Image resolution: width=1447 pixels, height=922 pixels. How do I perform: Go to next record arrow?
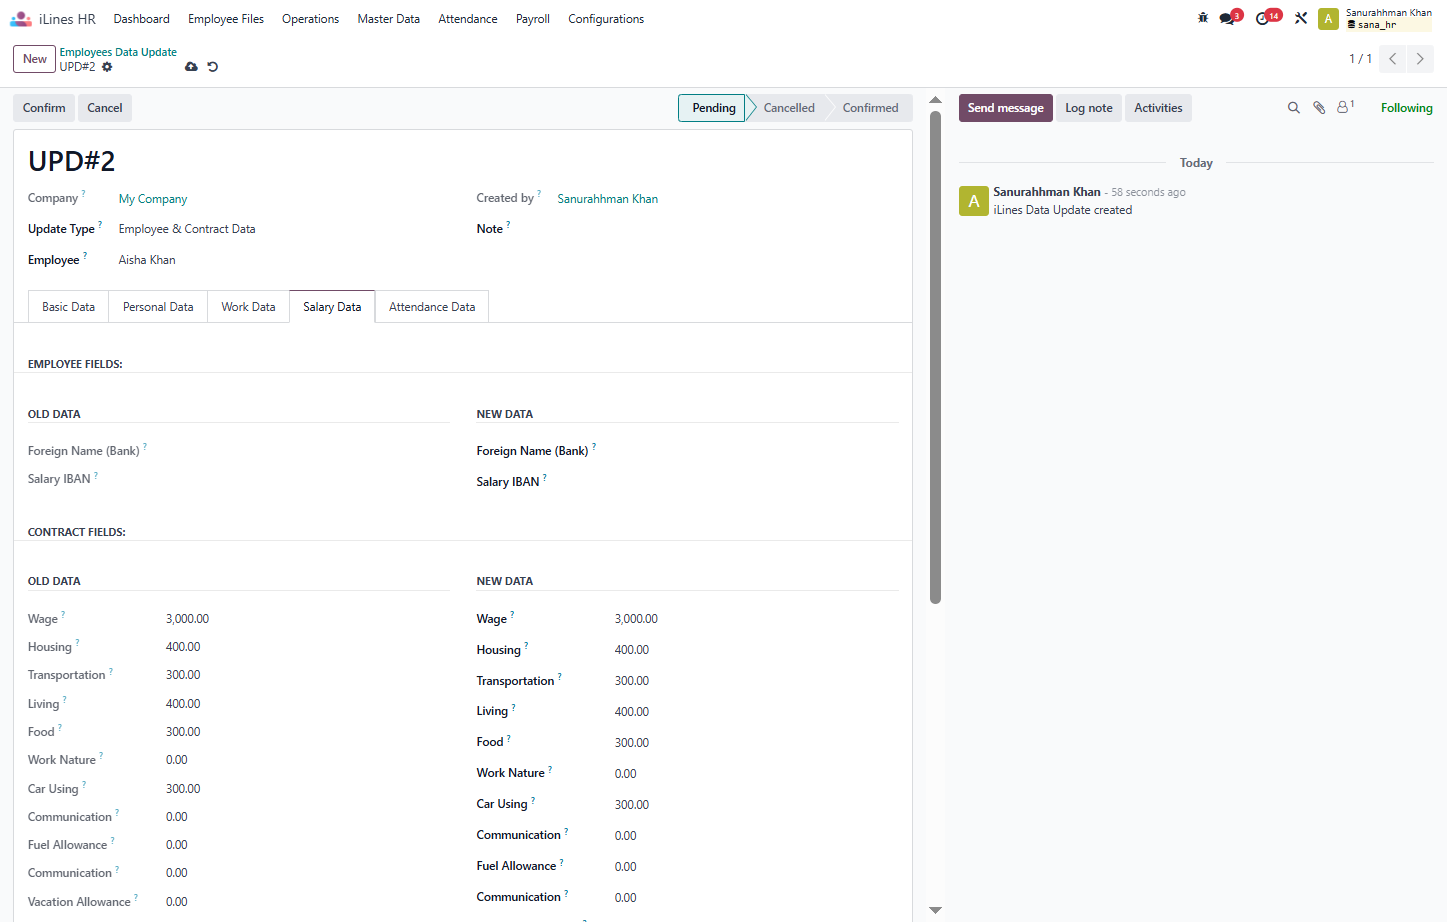tap(1420, 59)
